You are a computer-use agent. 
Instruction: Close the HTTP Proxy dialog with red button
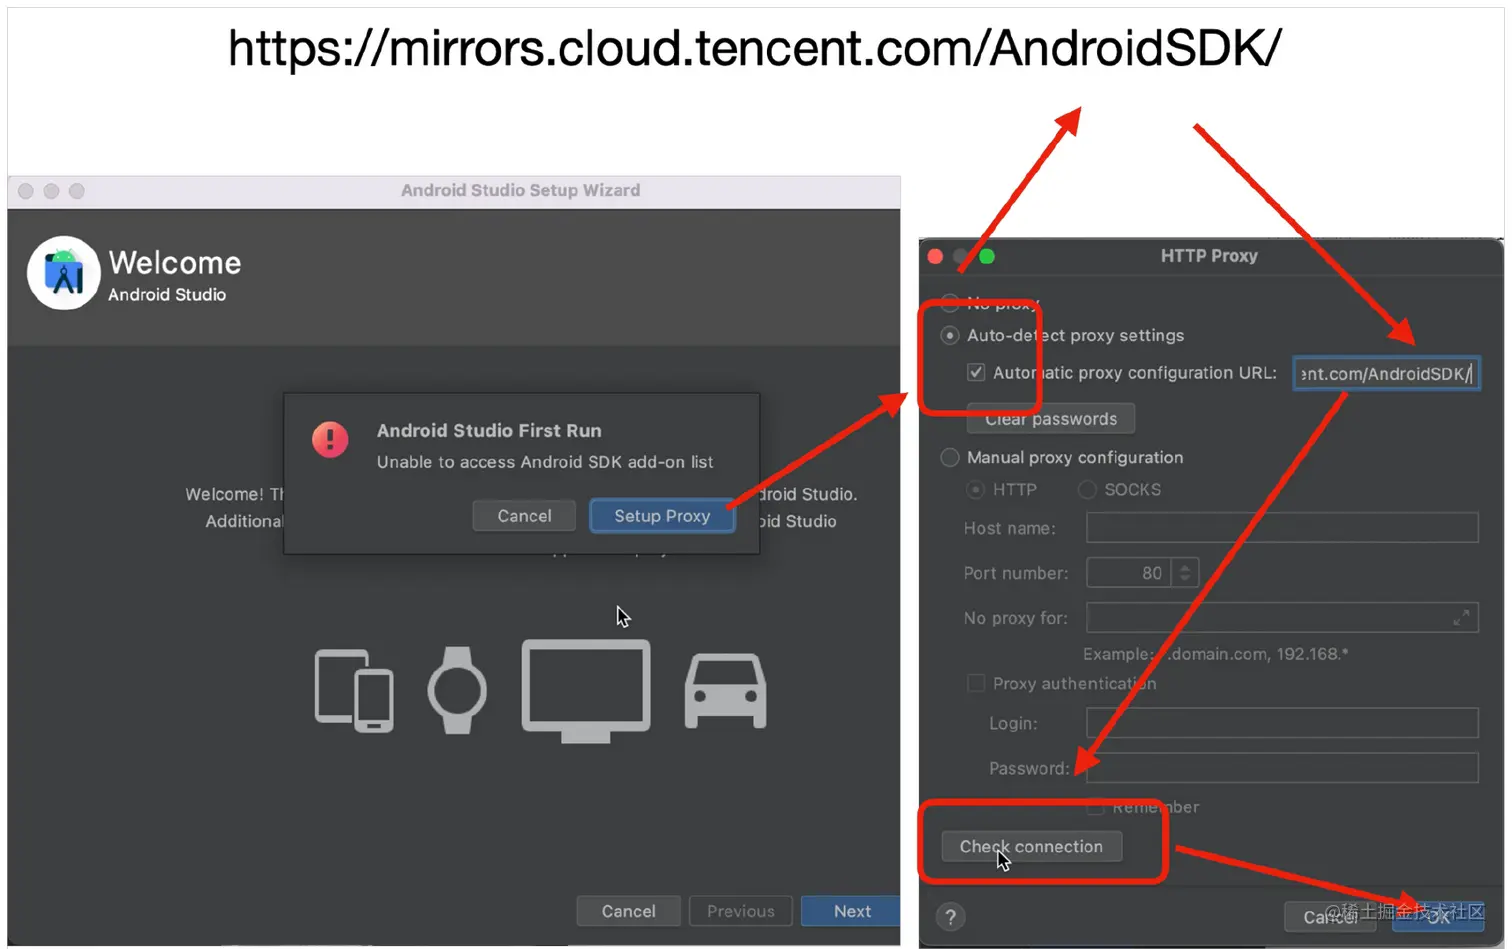pos(935,256)
